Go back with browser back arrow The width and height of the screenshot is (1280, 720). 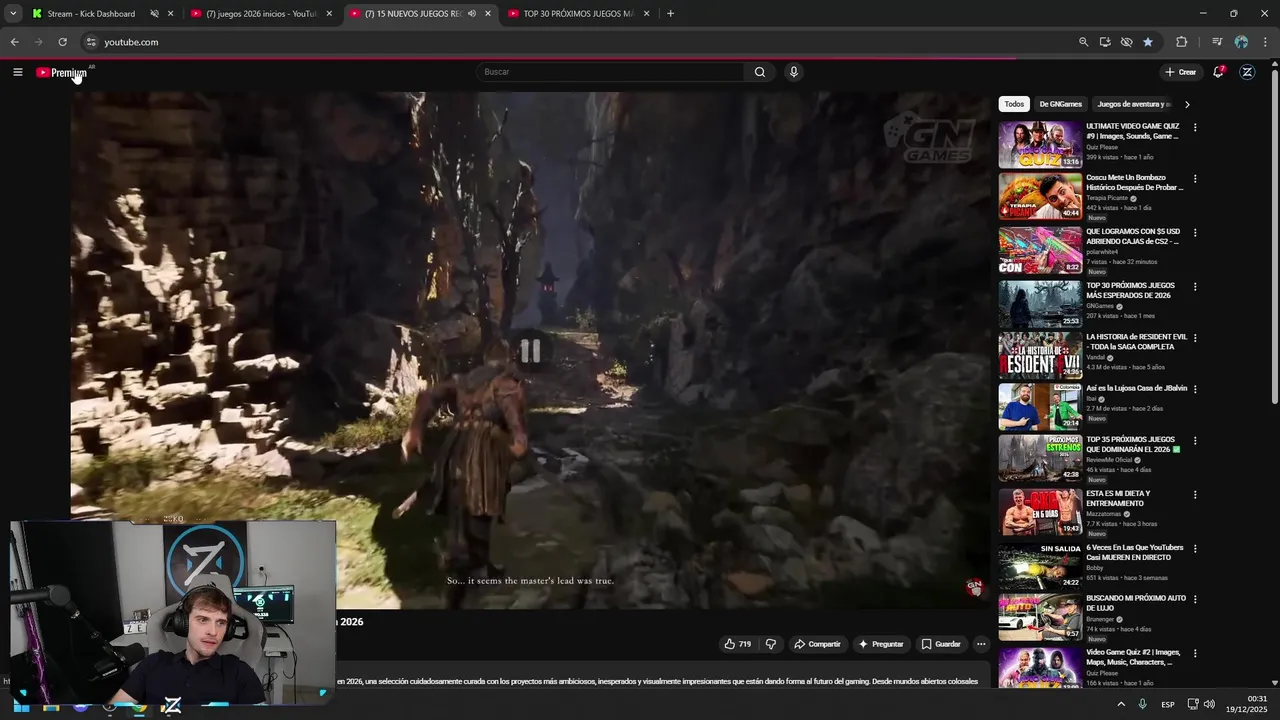[14, 42]
